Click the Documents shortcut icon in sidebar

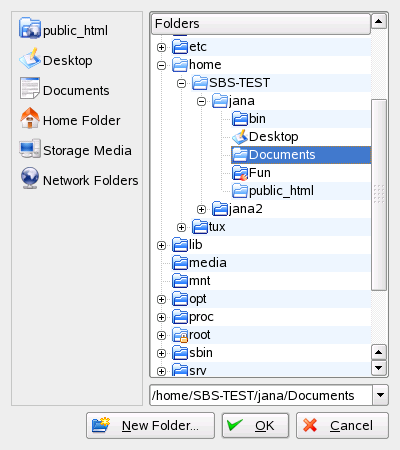pos(30,88)
